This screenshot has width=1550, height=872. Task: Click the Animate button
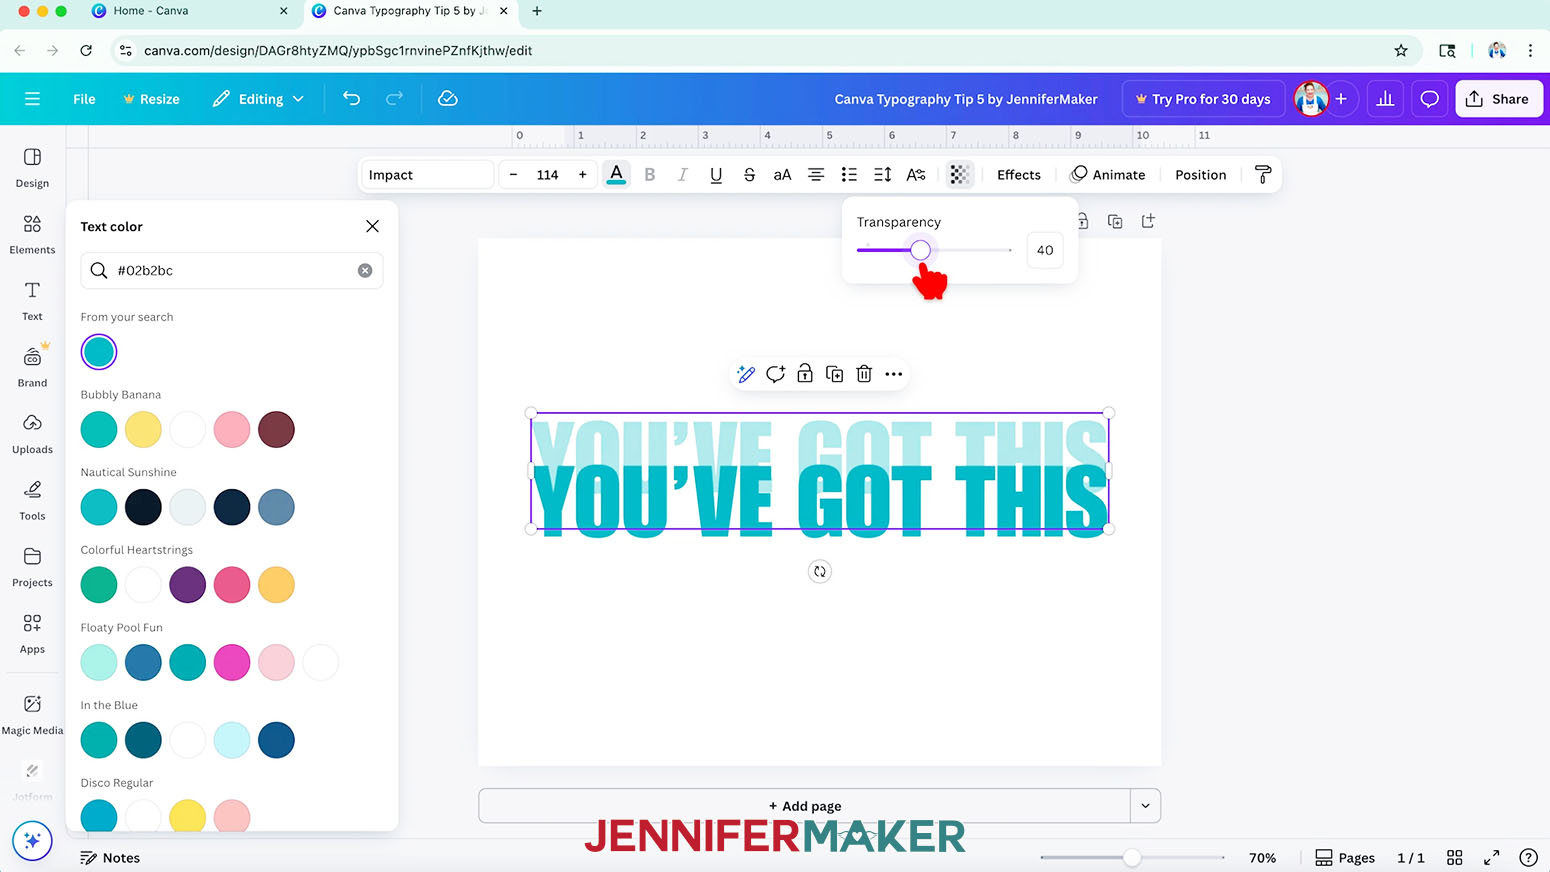(1108, 174)
